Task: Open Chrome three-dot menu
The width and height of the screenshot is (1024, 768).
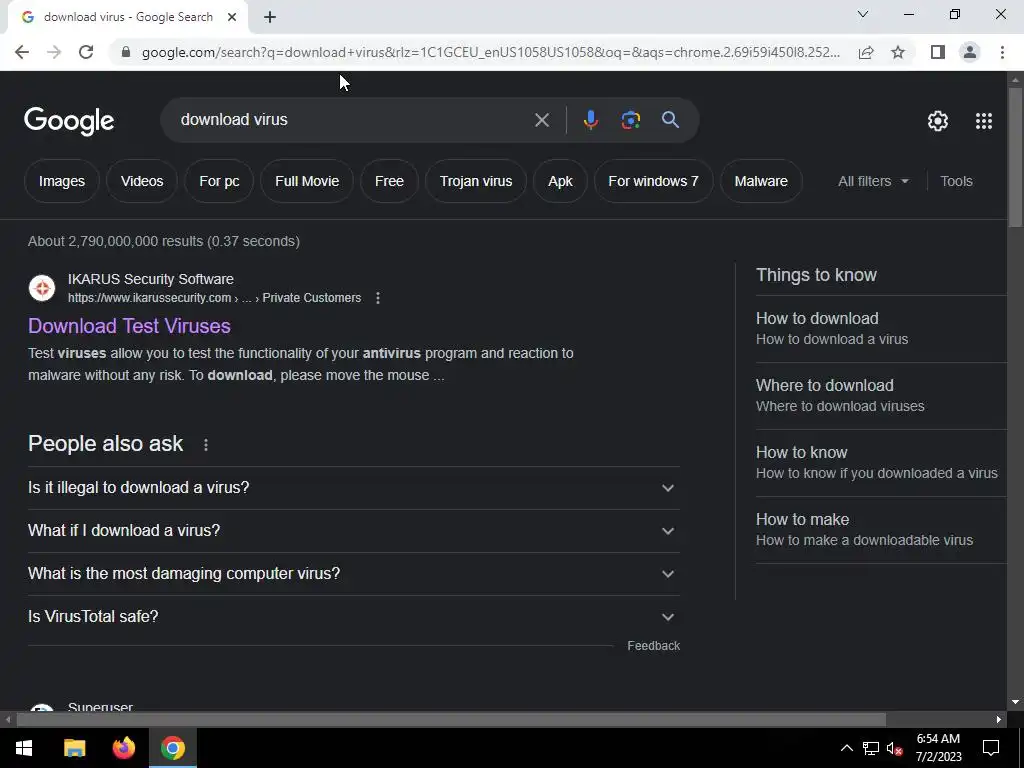Action: click(1002, 52)
